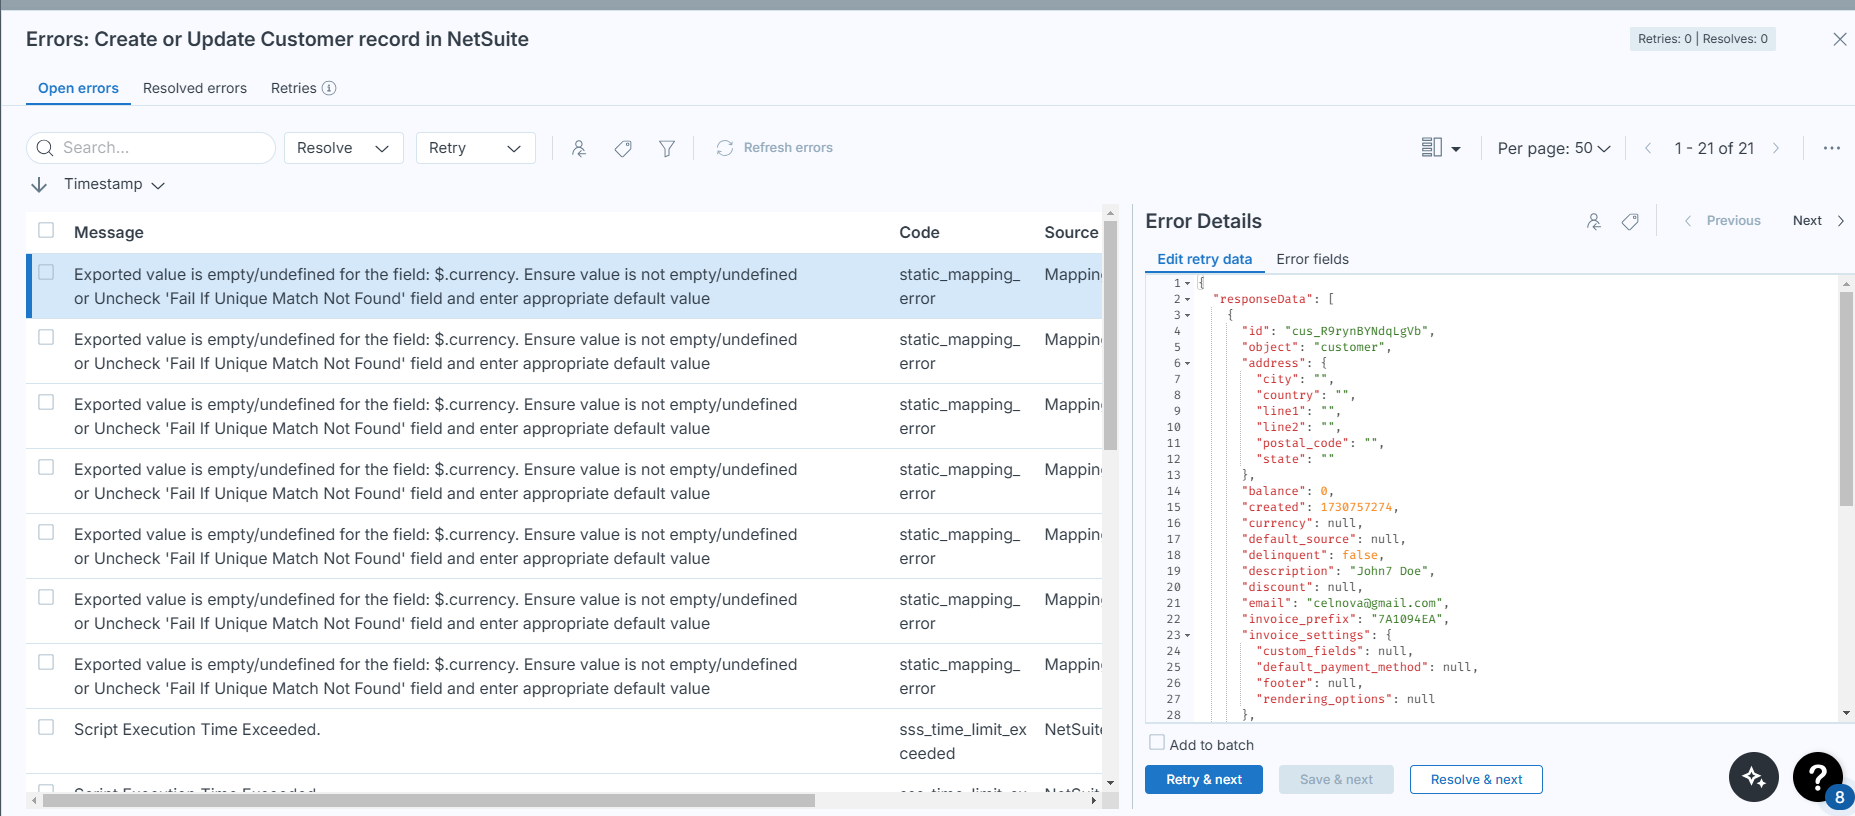Open the Per page: 50 dropdown
1855x816 pixels.
(x=1553, y=148)
